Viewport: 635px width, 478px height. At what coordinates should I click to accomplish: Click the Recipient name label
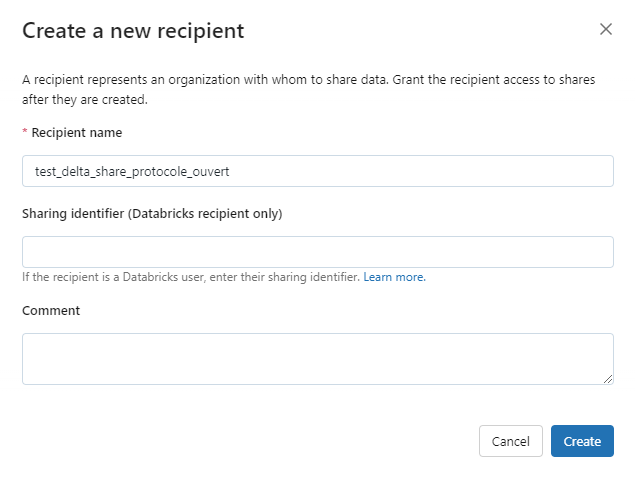77,132
